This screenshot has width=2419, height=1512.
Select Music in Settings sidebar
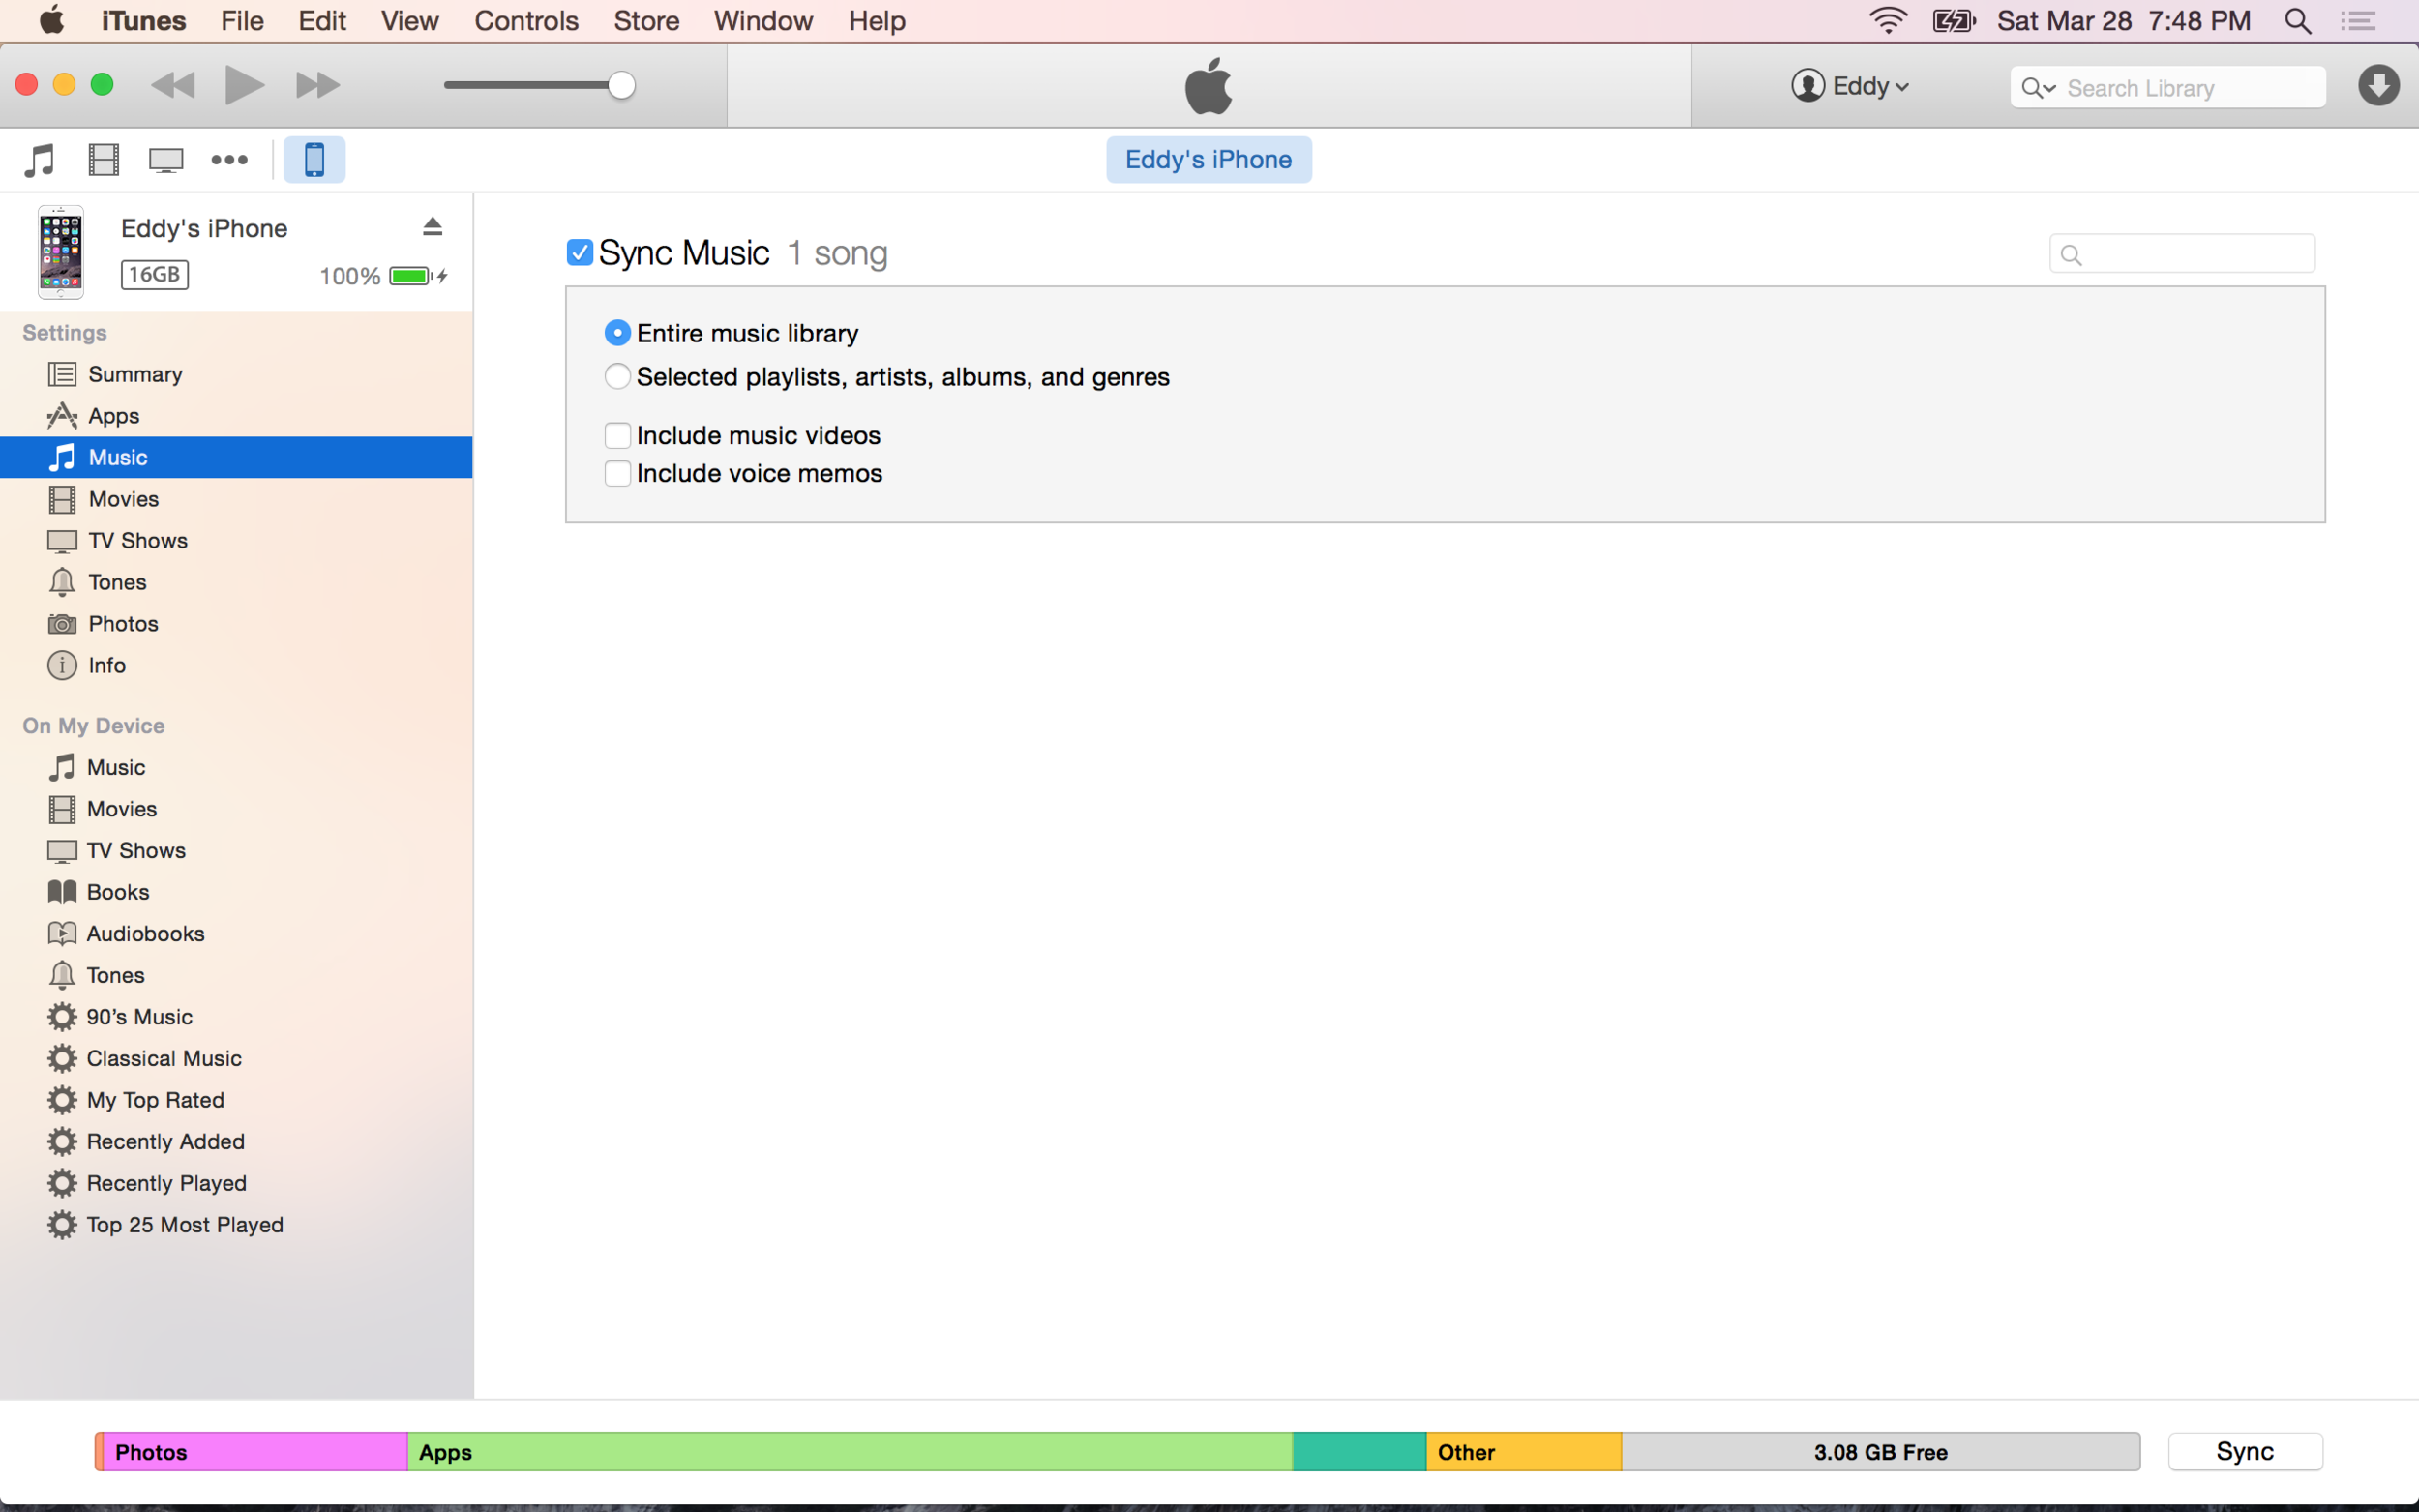[x=236, y=458]
